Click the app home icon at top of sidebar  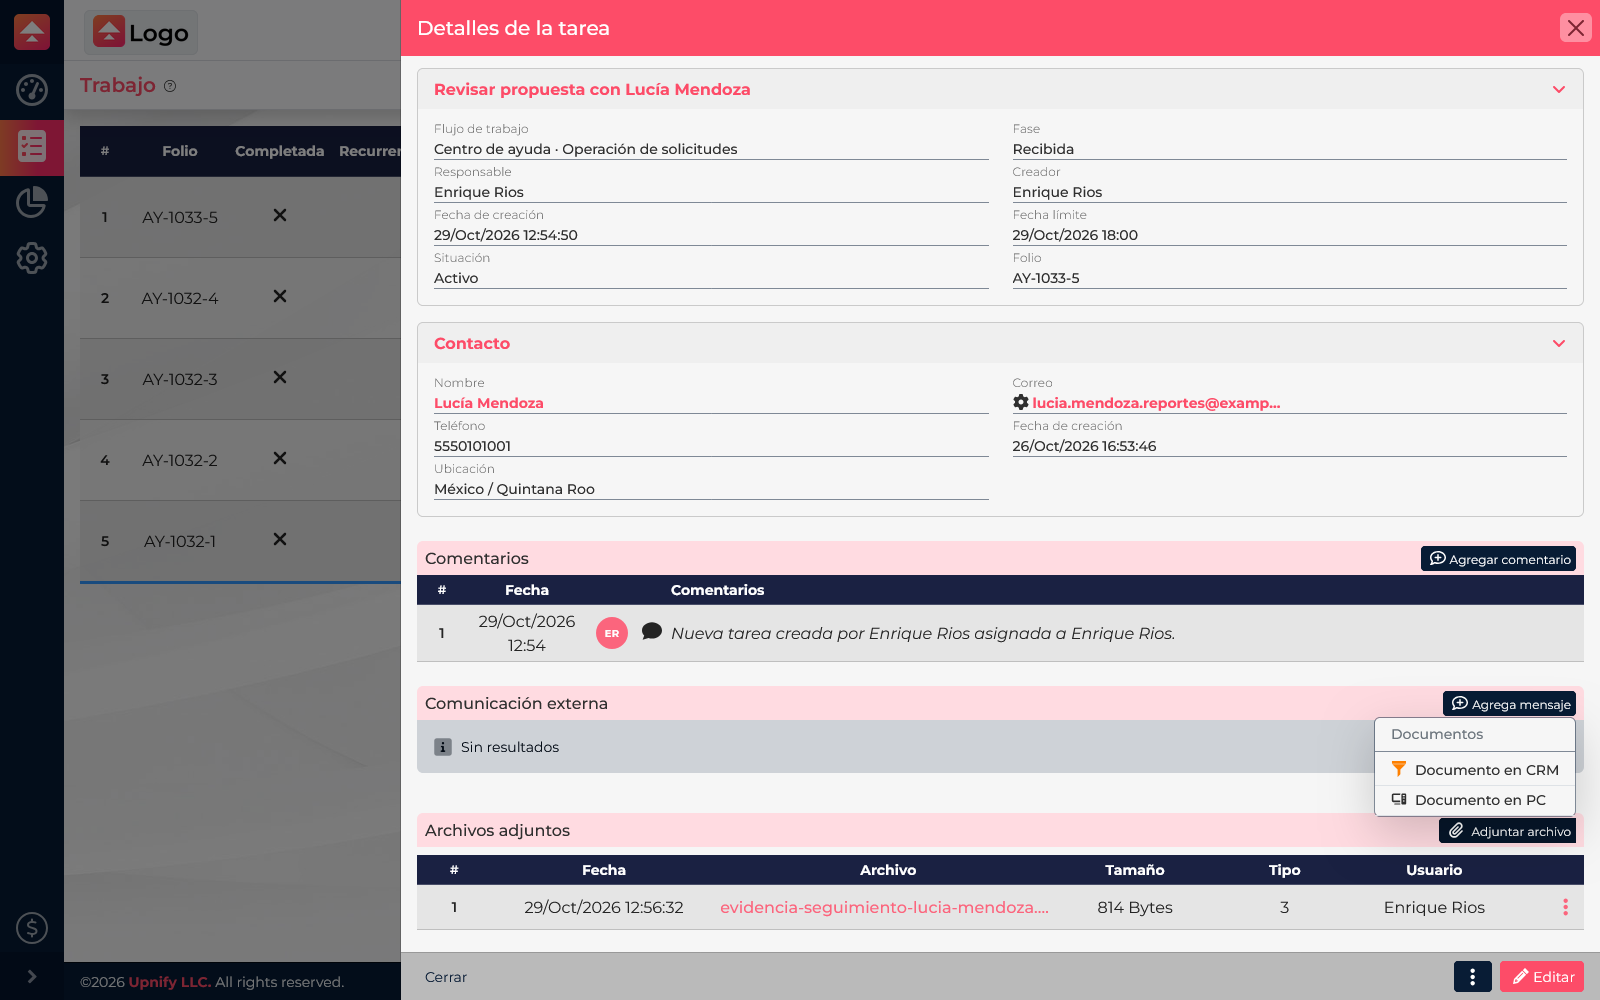pyautogui.click(x=32, y=32)
